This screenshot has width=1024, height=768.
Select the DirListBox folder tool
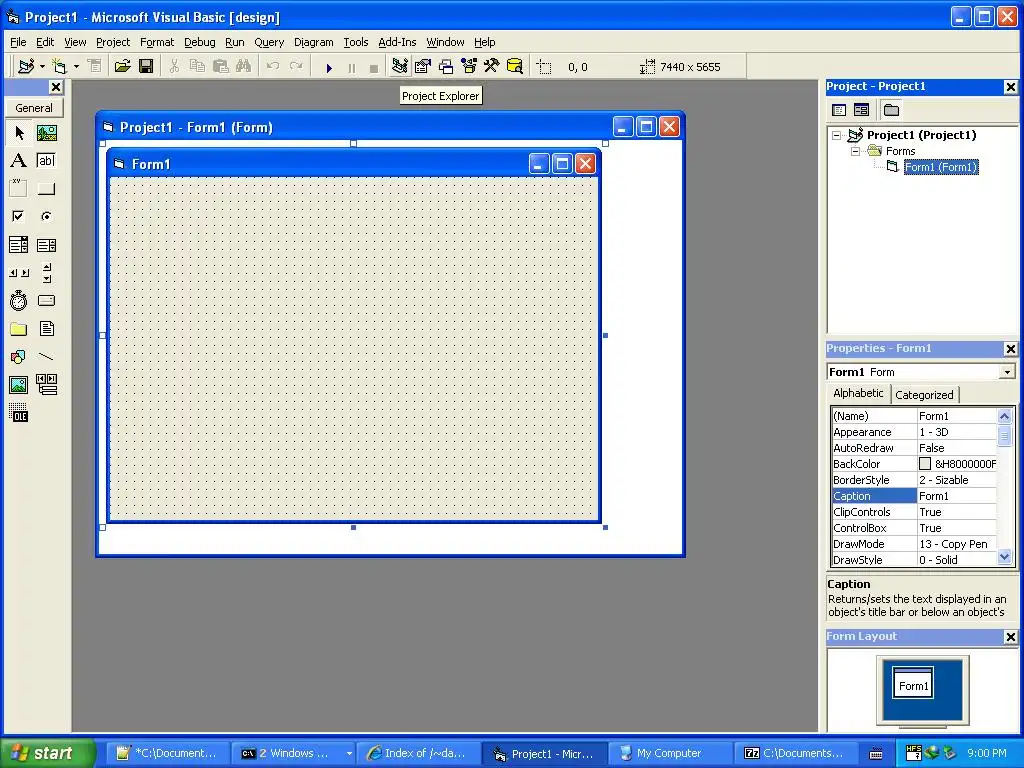click(19, 329)
